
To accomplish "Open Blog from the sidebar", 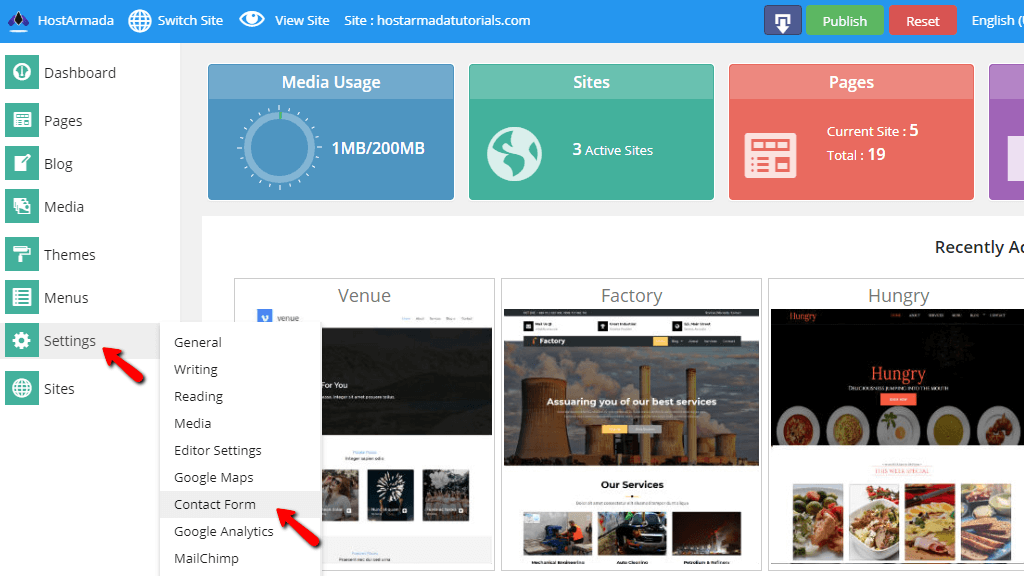I will (58, 164).
